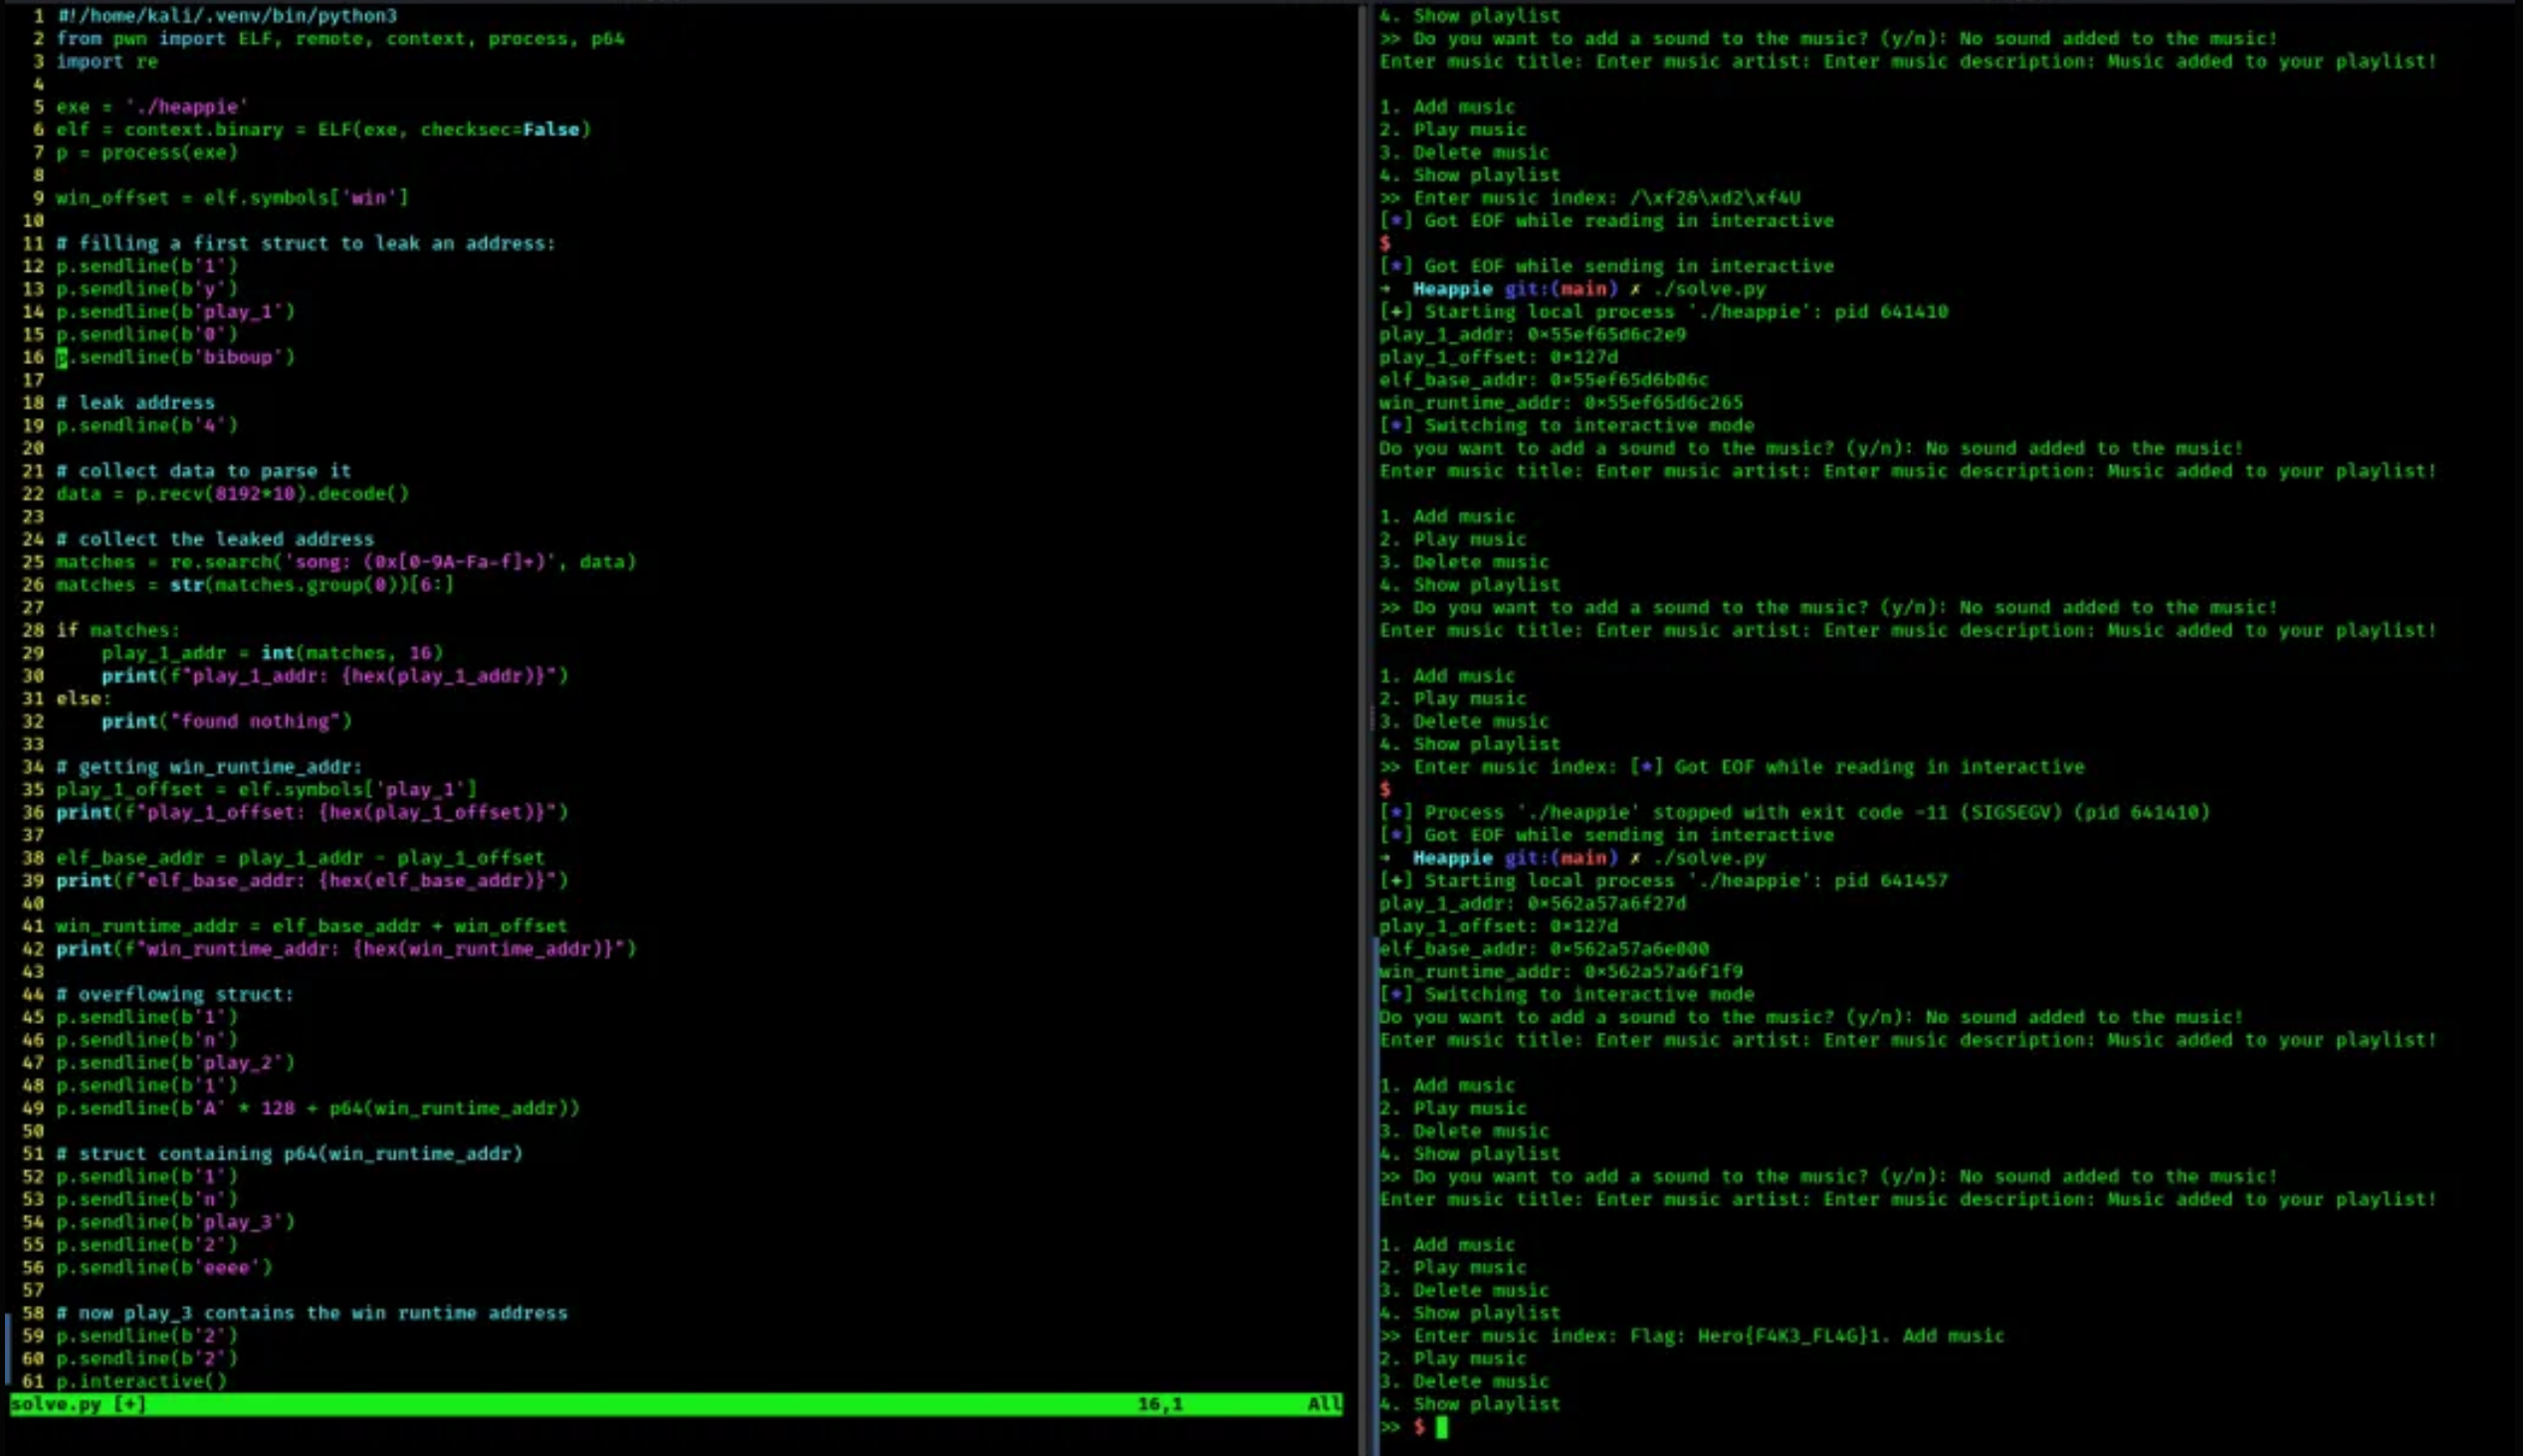Image resolution: width=2523 pixels, height=1456 pixels.
Task: Click the shebang line at line 1
Action: click(226, 15)
